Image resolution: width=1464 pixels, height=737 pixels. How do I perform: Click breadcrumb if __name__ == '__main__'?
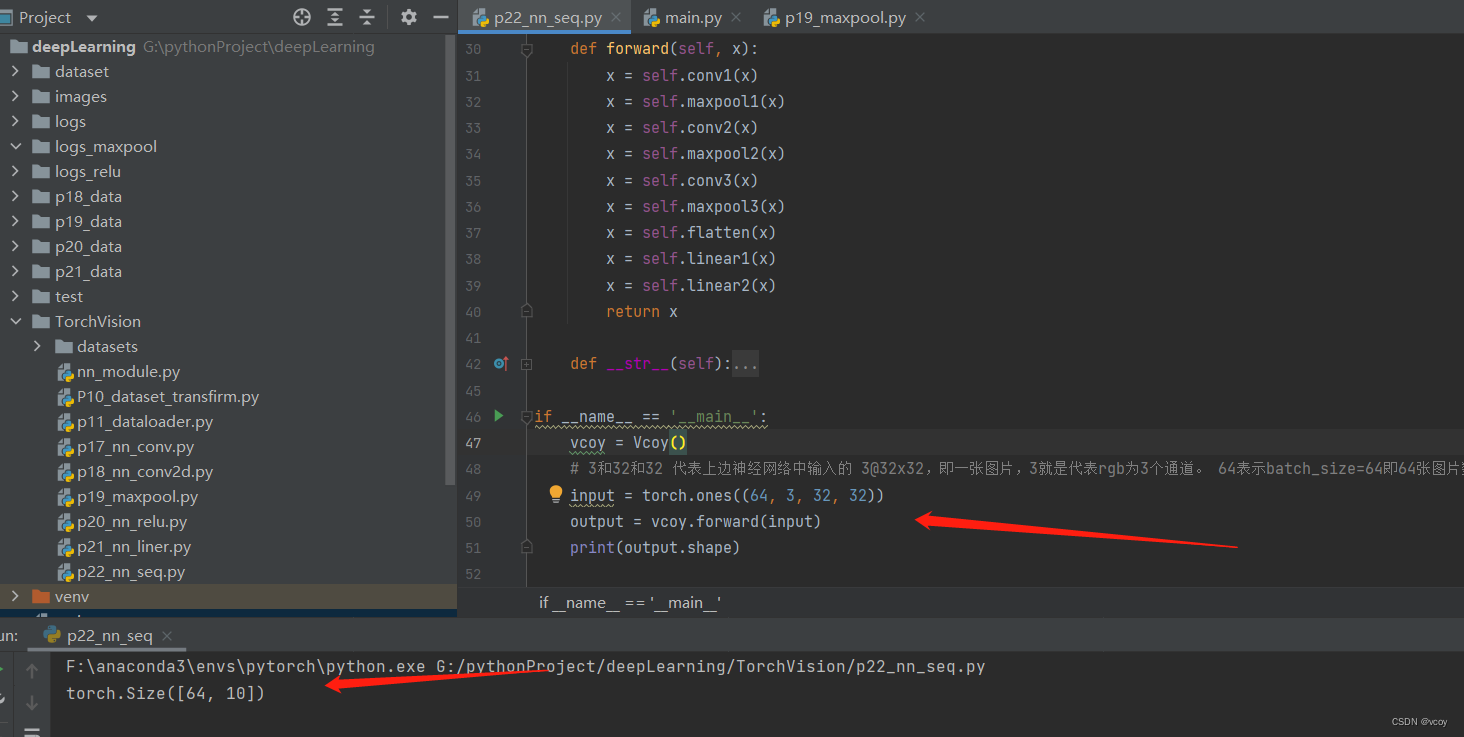630,602
